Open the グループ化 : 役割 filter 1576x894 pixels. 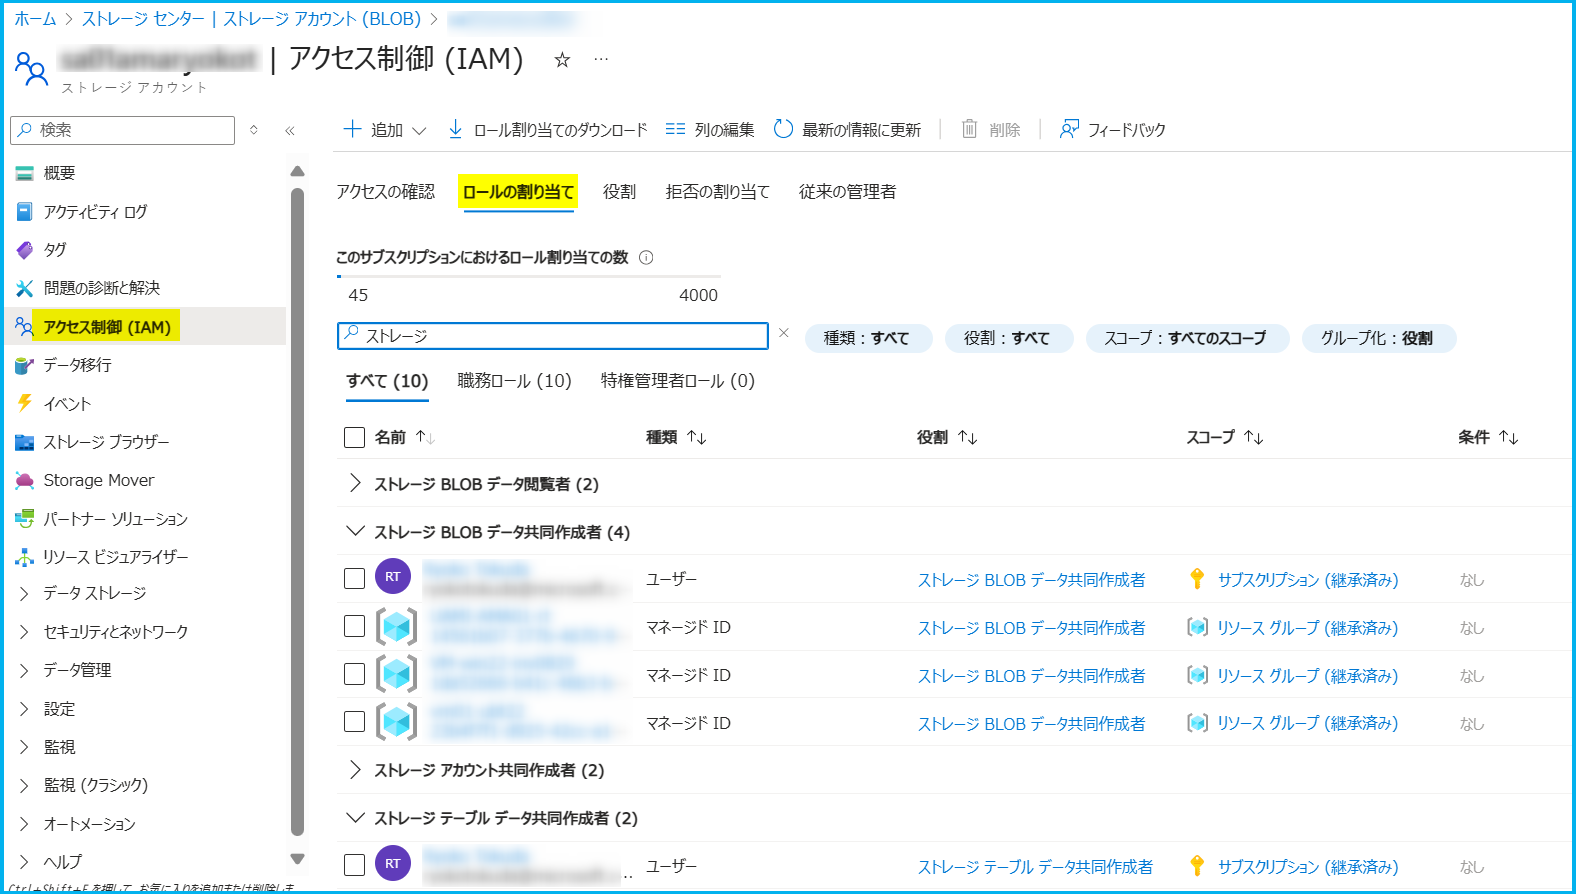(1378, 338)
